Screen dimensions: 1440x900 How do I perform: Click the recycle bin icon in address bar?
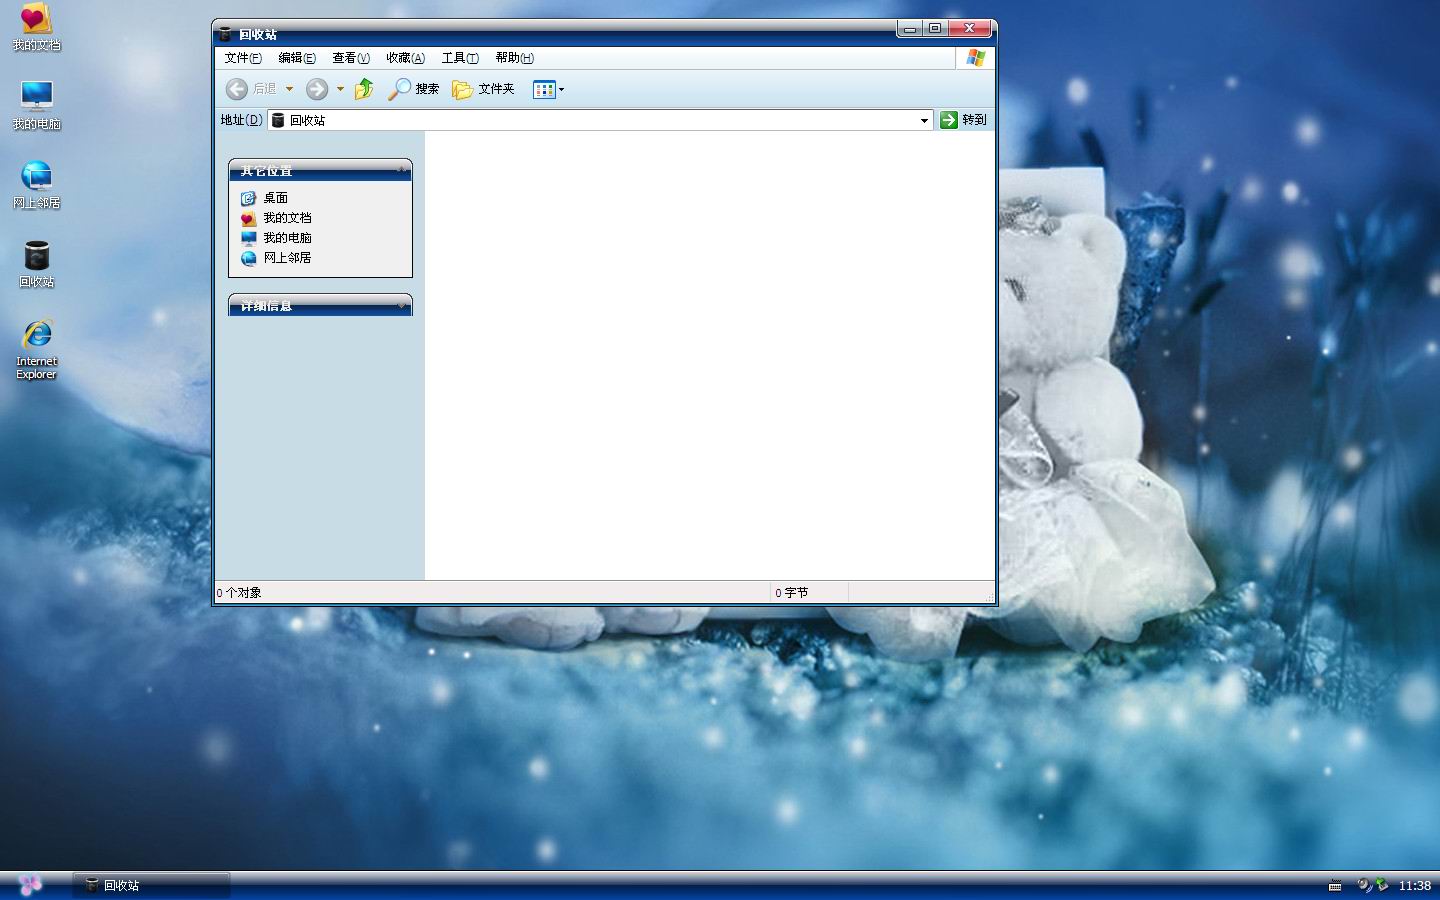point(278,120)
